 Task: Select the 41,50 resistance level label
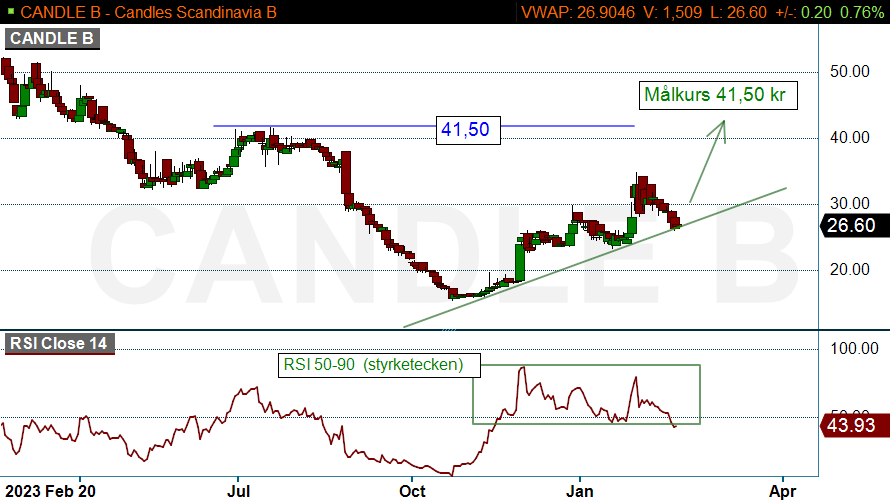[468, 130]
